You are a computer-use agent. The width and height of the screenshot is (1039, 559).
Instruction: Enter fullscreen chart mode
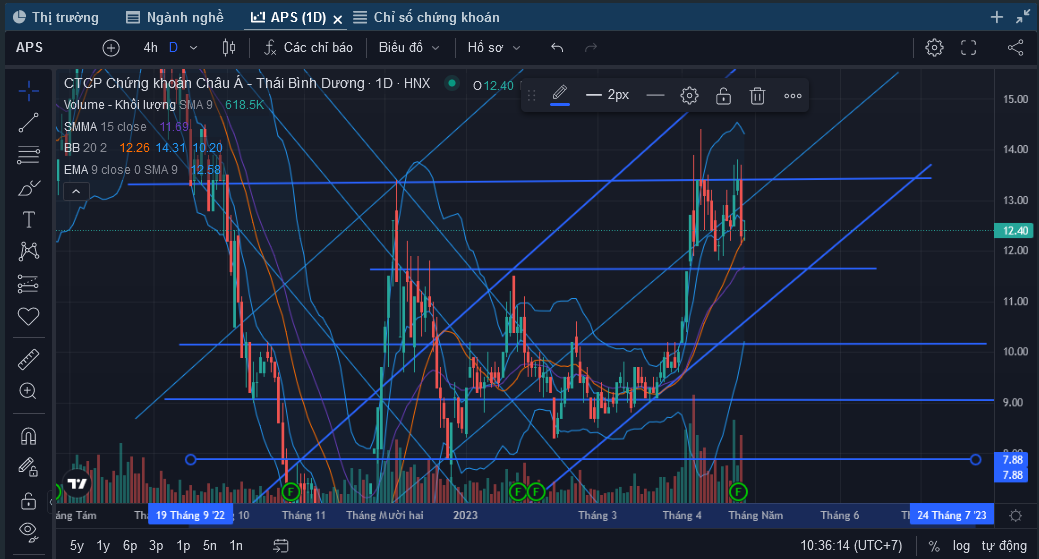coord(969,48)
